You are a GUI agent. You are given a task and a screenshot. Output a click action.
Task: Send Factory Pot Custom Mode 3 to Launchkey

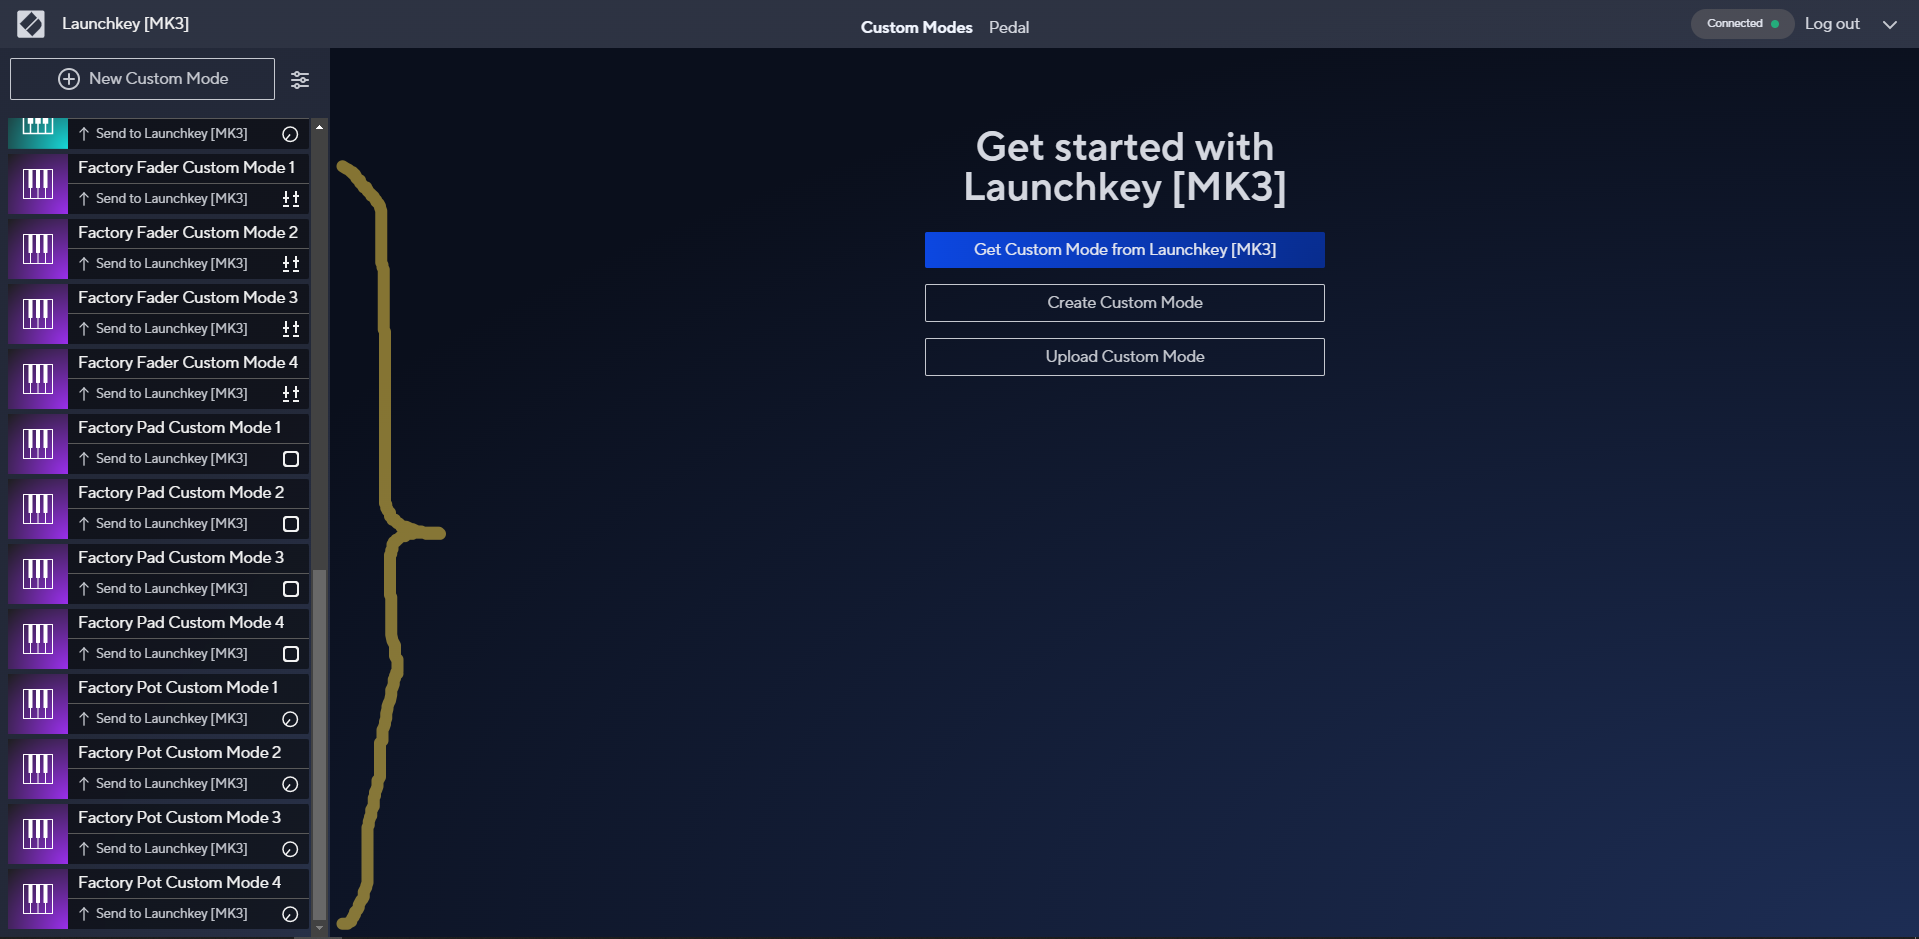click(x=163, y=849)
